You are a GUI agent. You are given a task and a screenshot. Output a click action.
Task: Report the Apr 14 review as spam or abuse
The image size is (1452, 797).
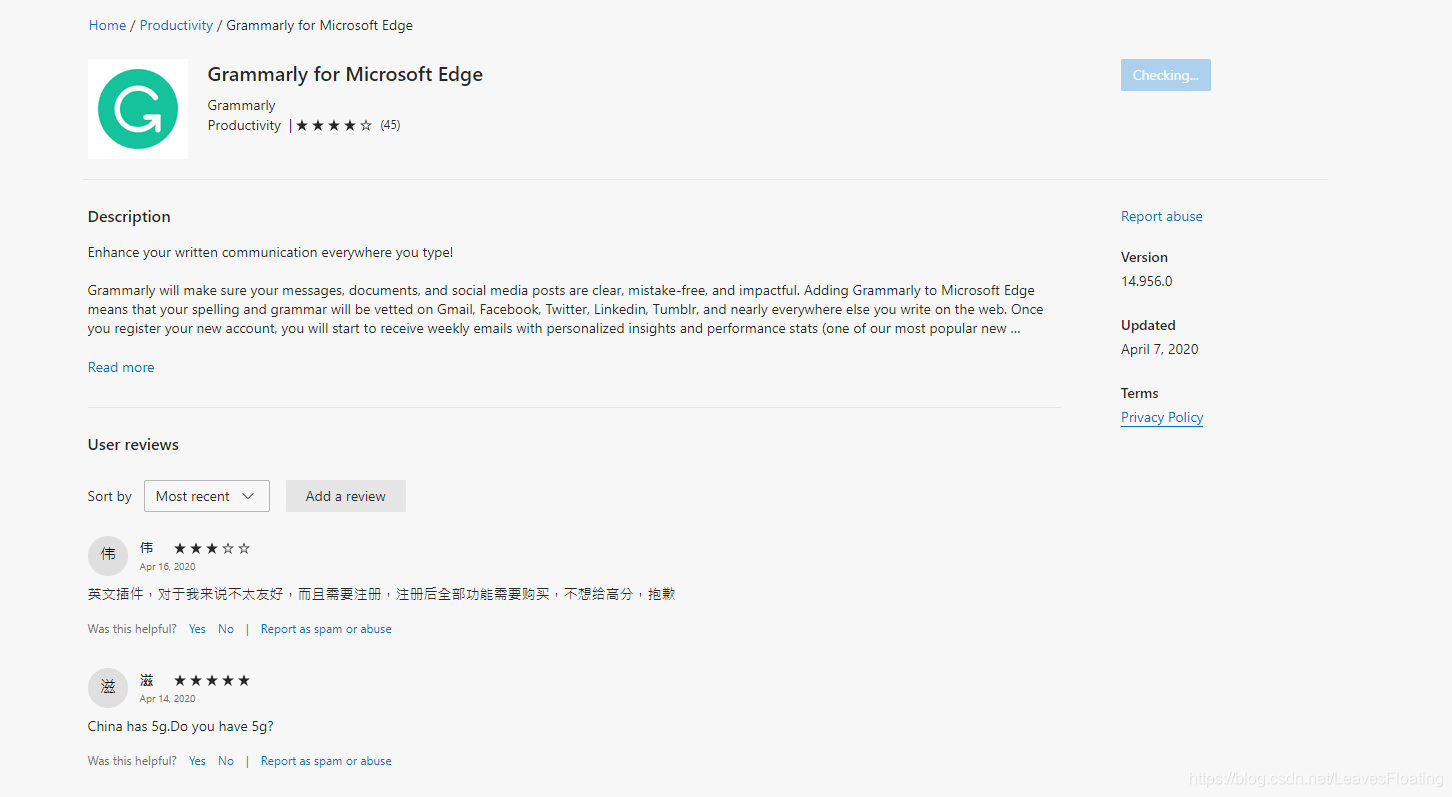[x=326, y=761]
